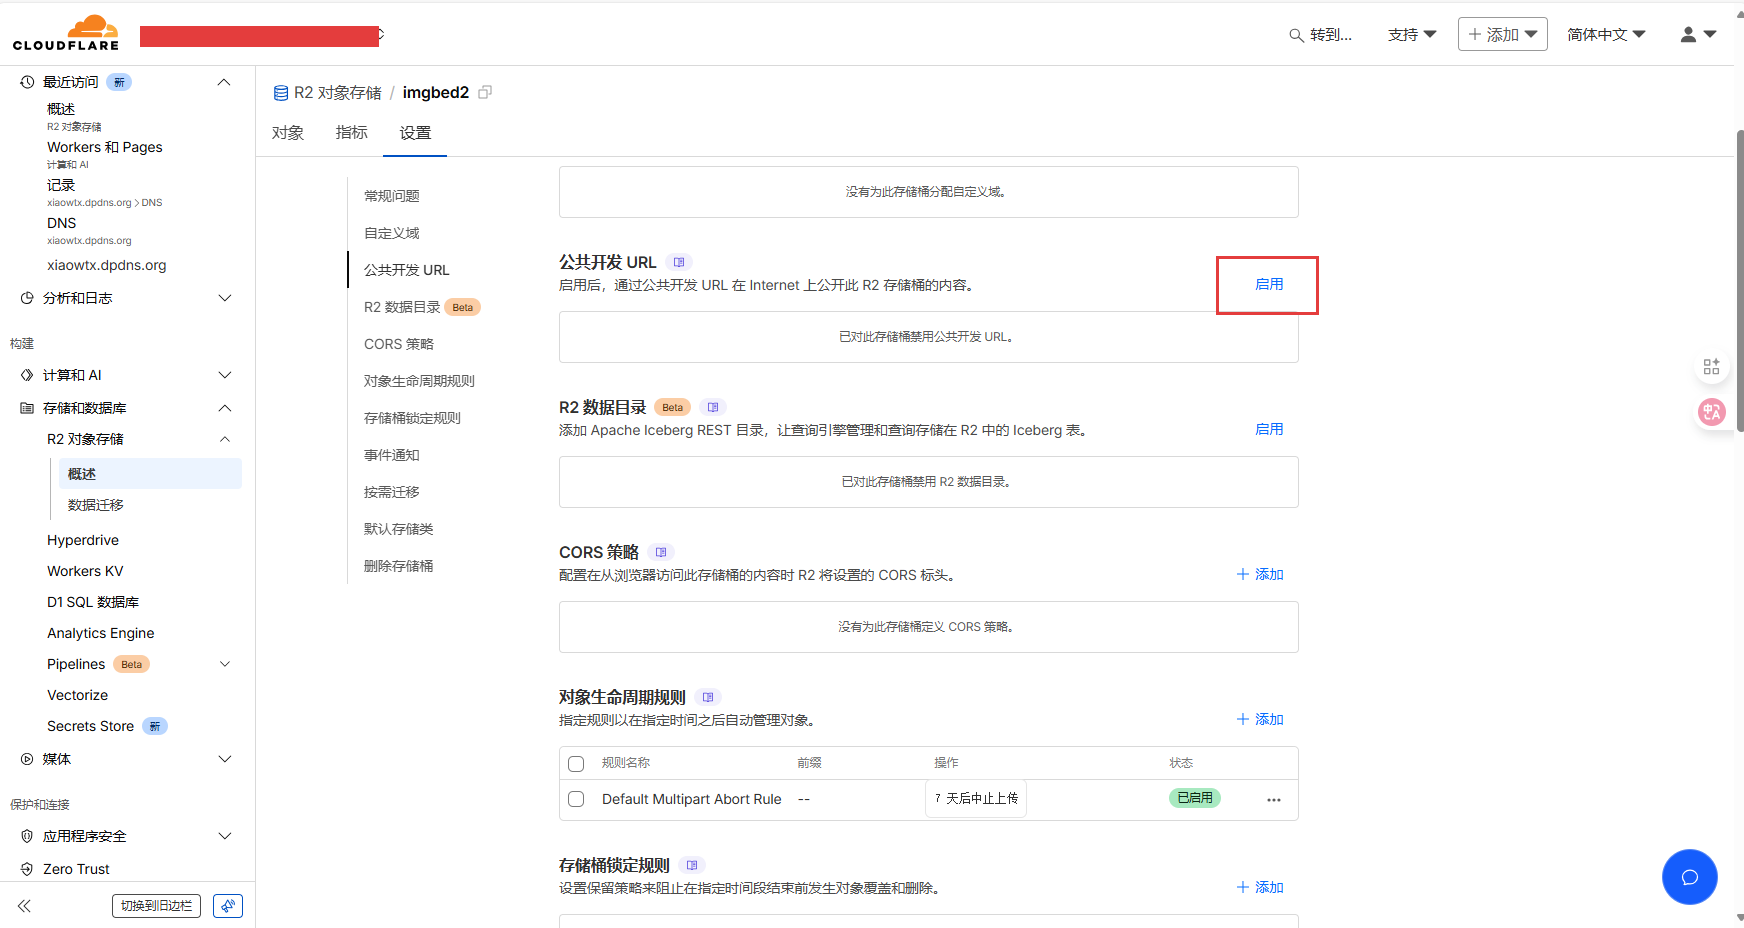Click the documentation icon beside 公共开发 URL
Image resolution: width=1744 pixels, height=928 pixels.
679,262
